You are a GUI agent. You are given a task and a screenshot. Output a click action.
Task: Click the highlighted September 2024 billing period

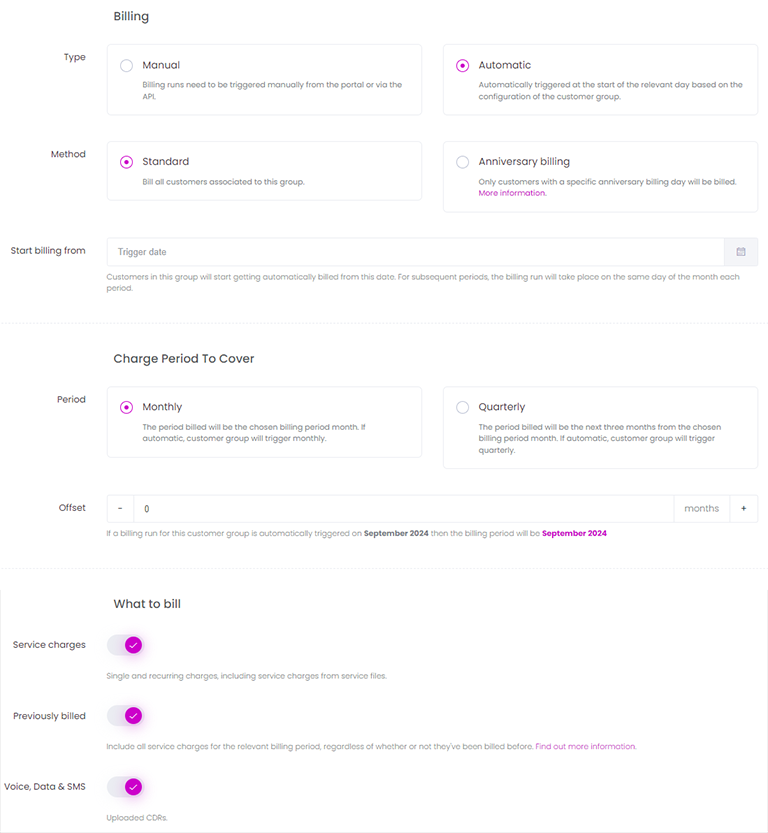pos(574,533)
